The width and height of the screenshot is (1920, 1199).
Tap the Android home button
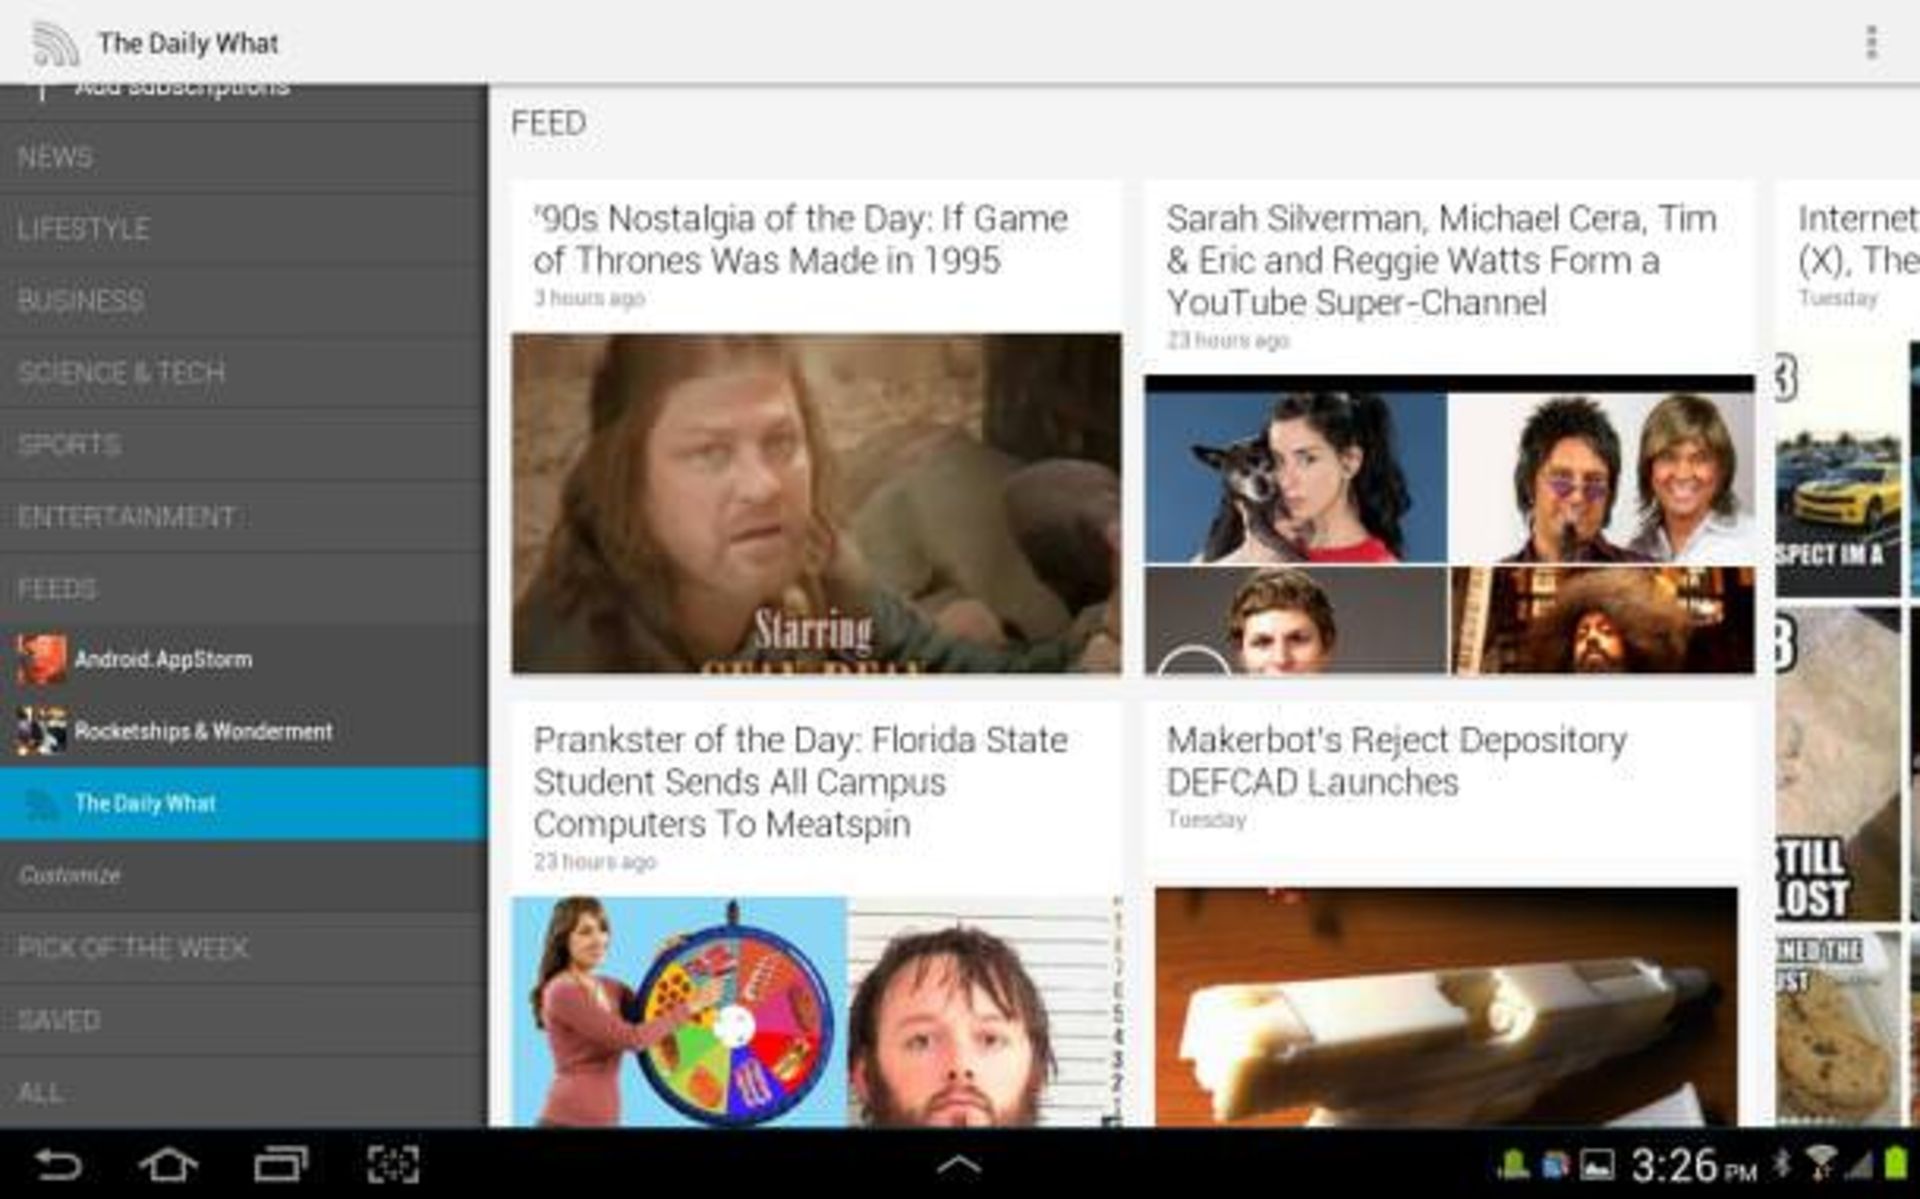168,1164
